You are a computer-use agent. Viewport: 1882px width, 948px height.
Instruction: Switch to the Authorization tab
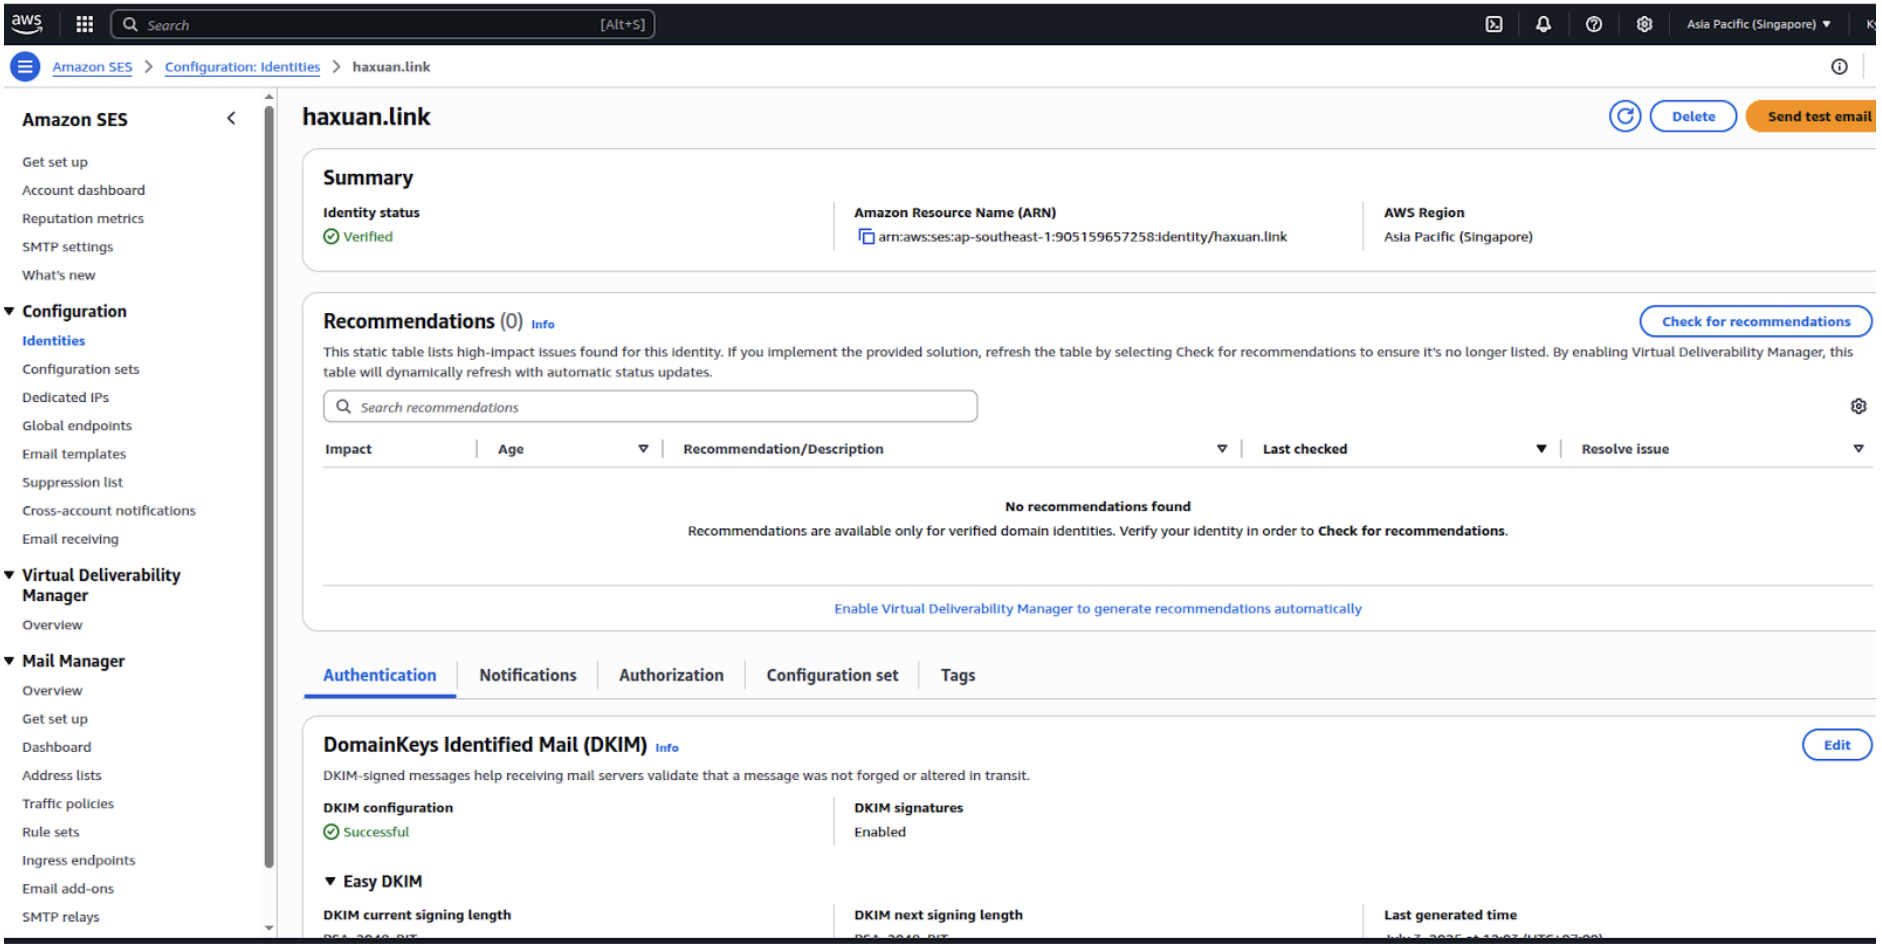[x=671, y=676]
